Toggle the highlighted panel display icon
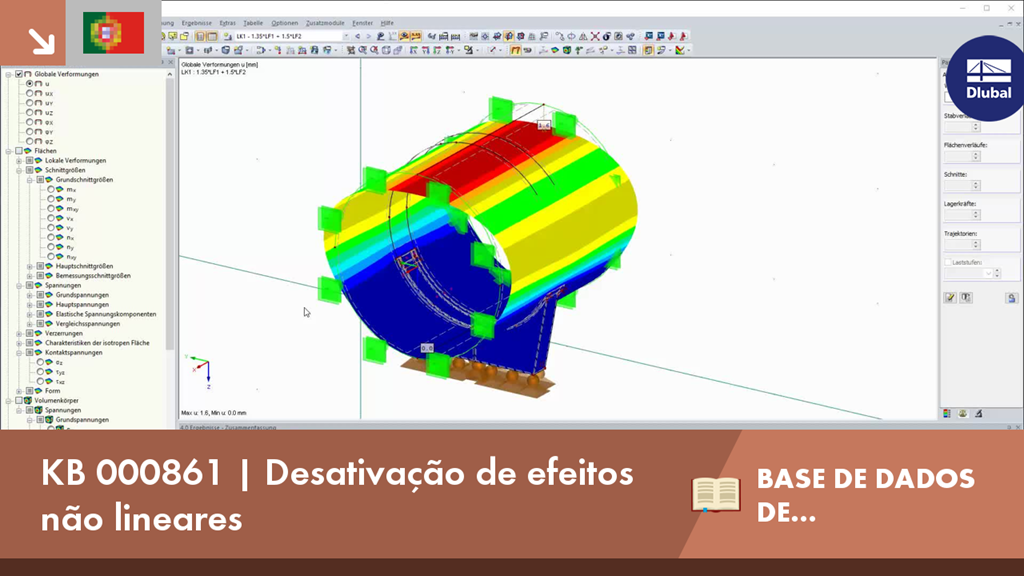The height and width of the screenshot is (576, 1024). [648, 50]
